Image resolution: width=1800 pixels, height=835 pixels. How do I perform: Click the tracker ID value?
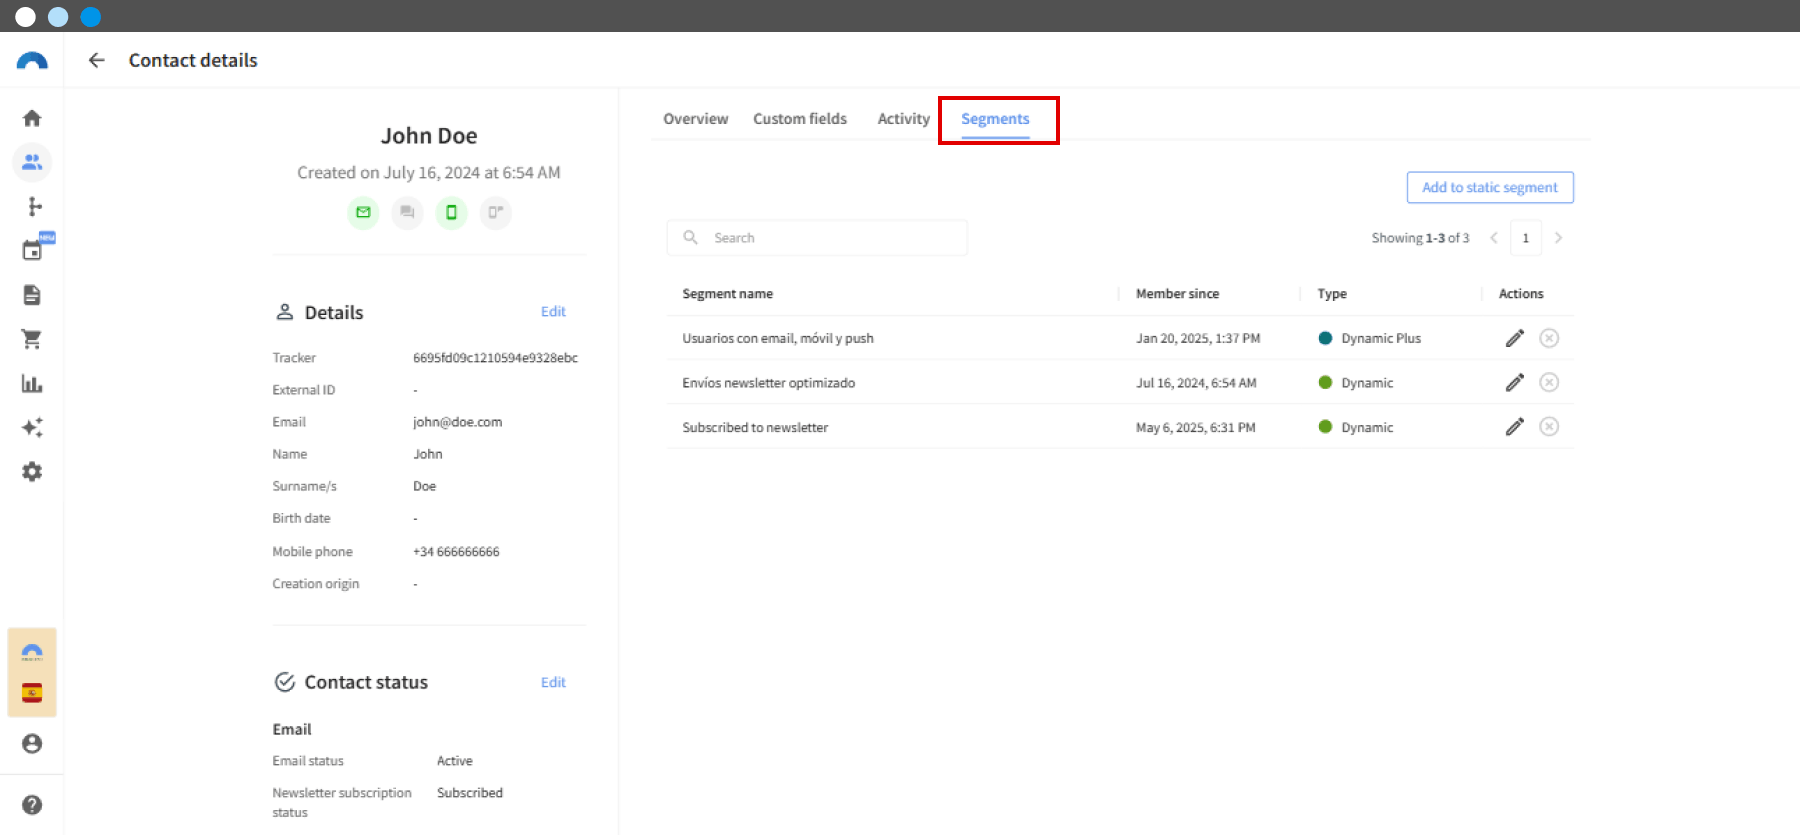(x=495, y=358)
